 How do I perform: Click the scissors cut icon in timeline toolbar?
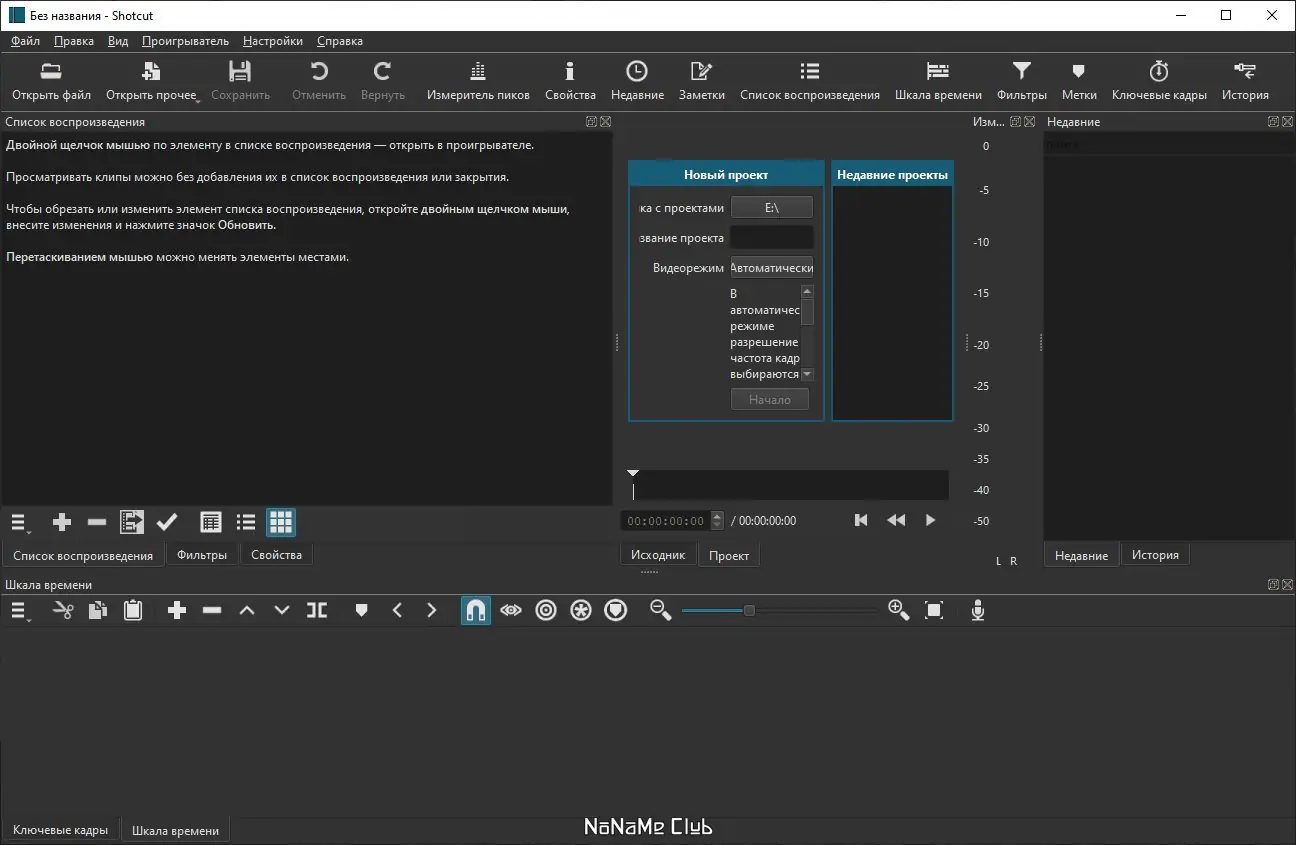point(63,610)
